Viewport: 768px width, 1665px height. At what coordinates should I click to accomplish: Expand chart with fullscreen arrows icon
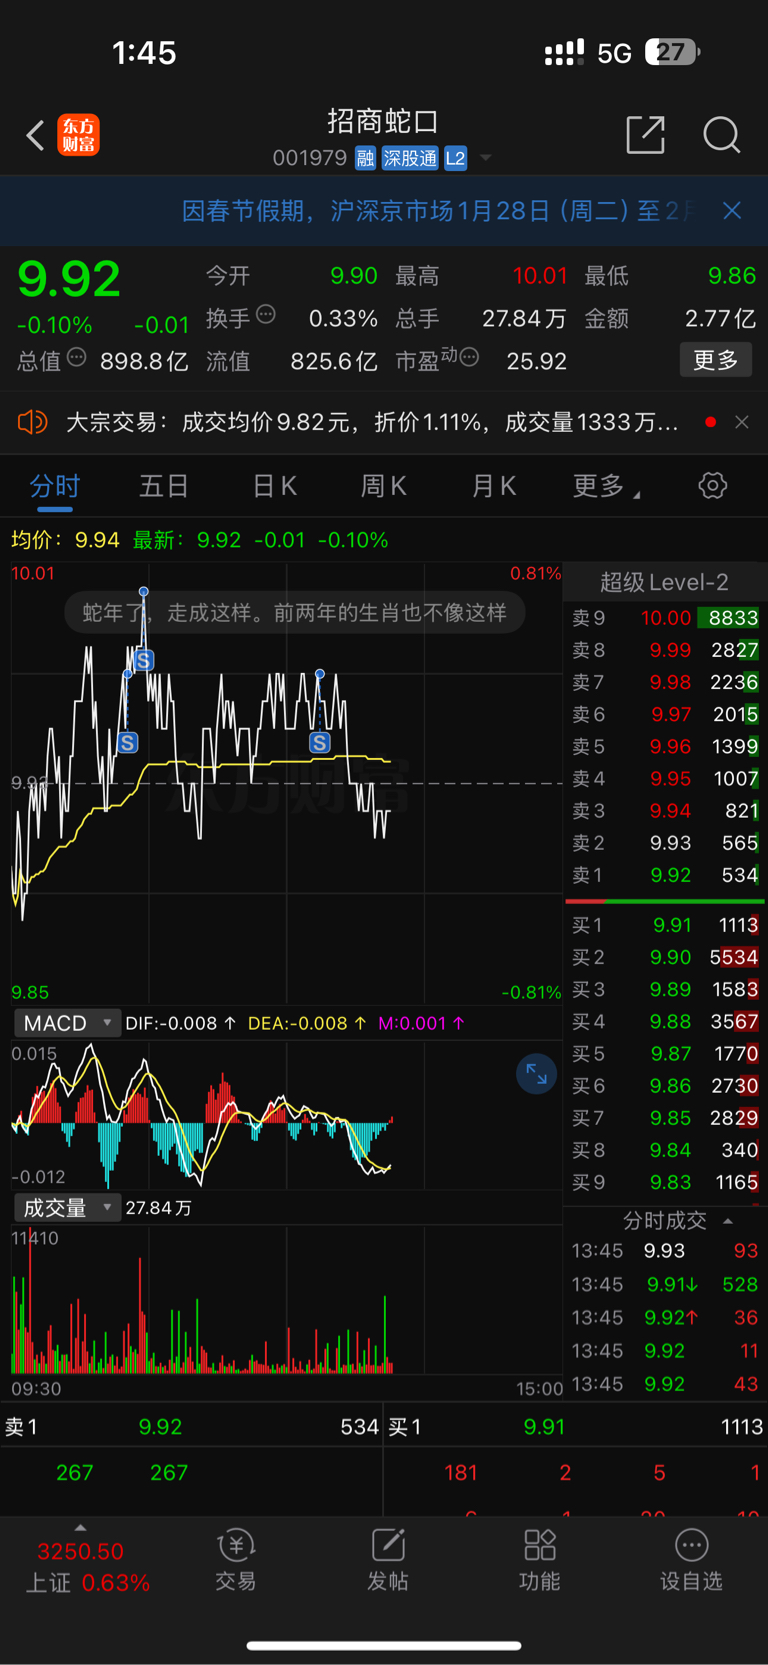[536, 1074]
